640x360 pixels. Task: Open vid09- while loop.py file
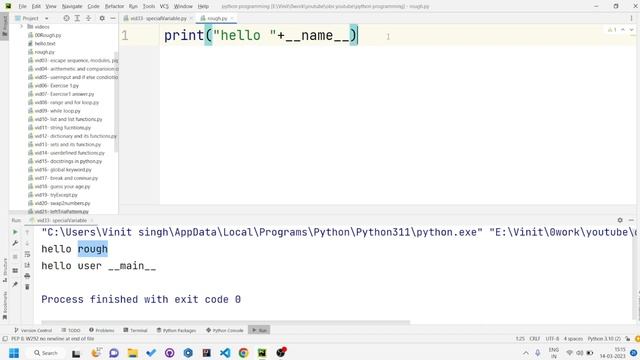[58, 111]
